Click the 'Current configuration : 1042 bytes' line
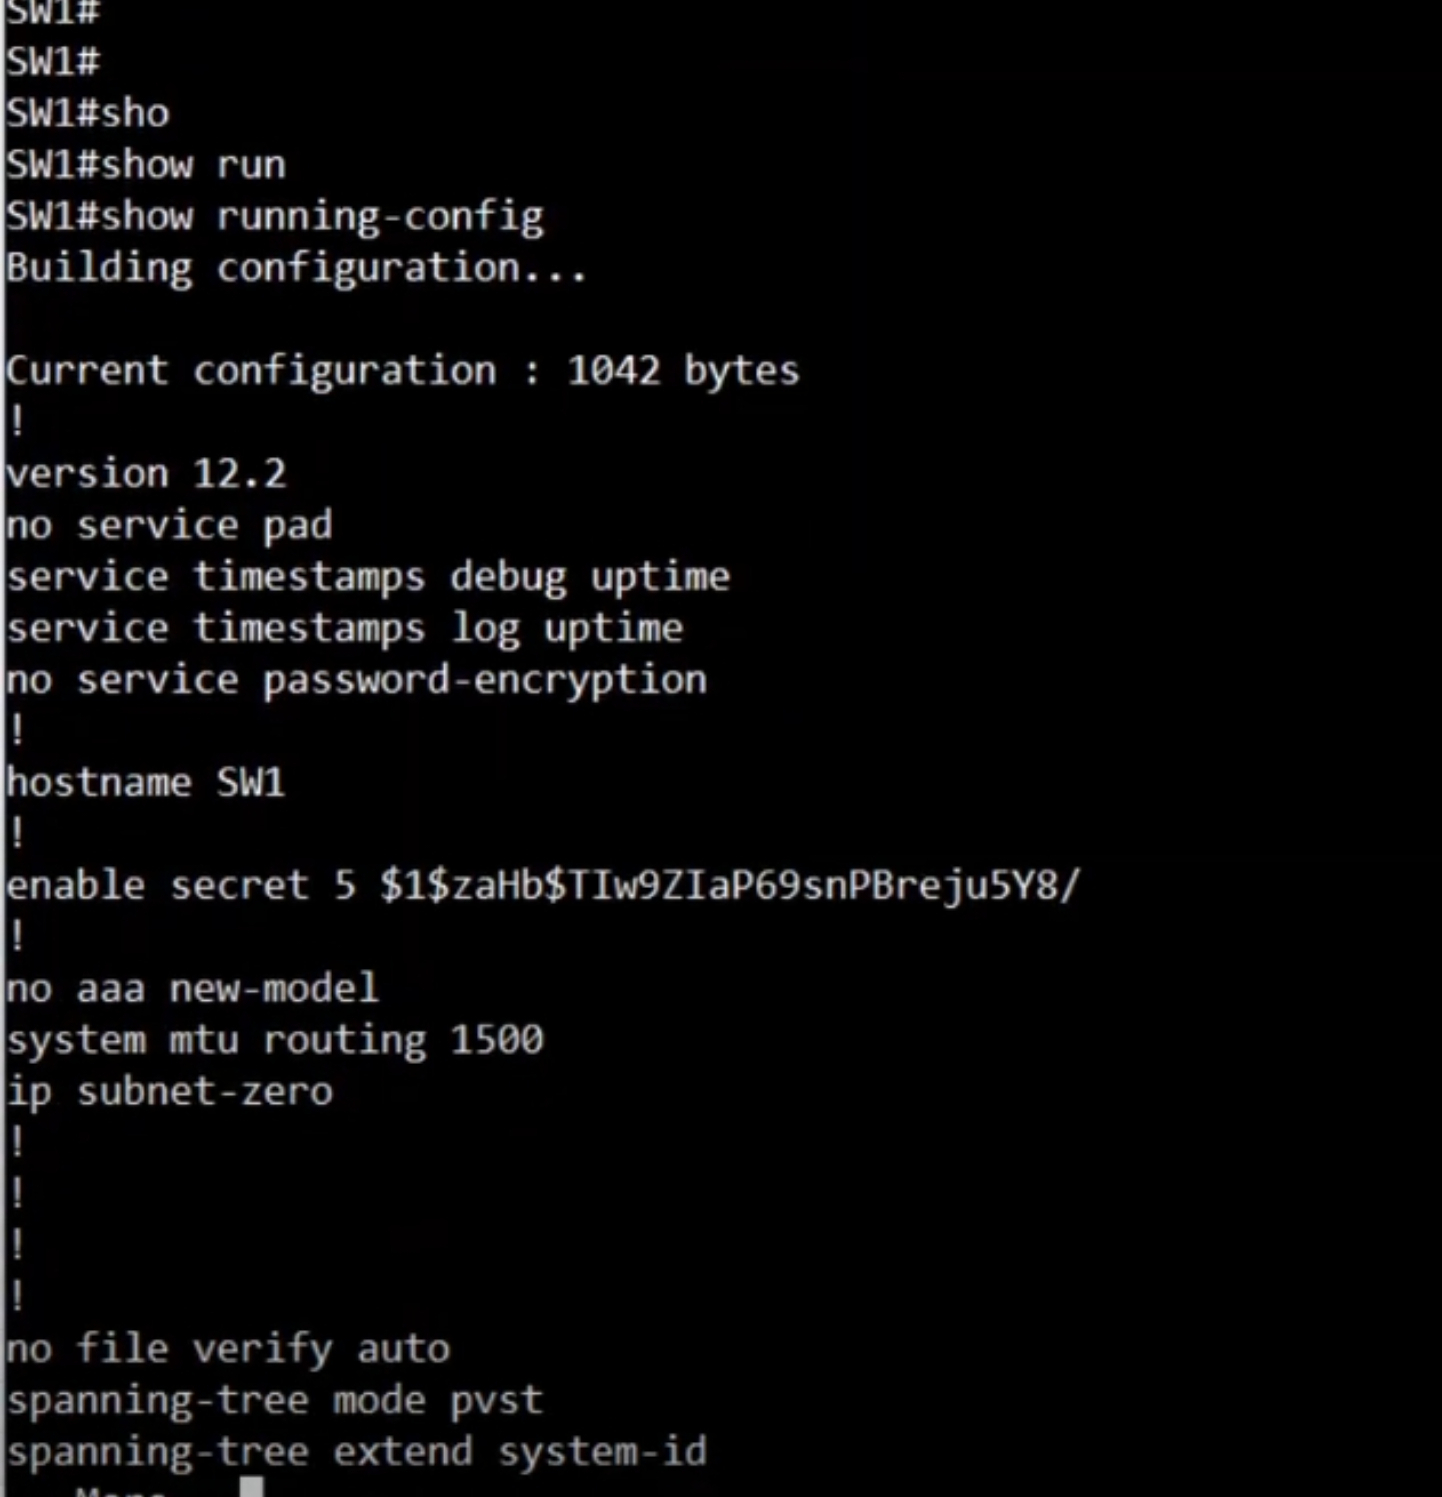1442x1497 pixels. click(403, 371)
